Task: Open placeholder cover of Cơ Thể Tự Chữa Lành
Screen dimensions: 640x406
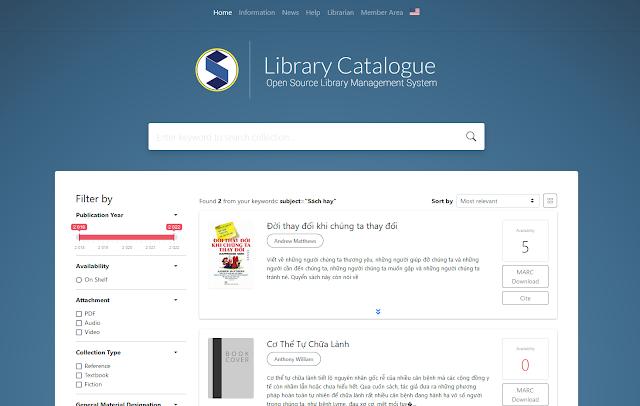Action: (231, 368)
